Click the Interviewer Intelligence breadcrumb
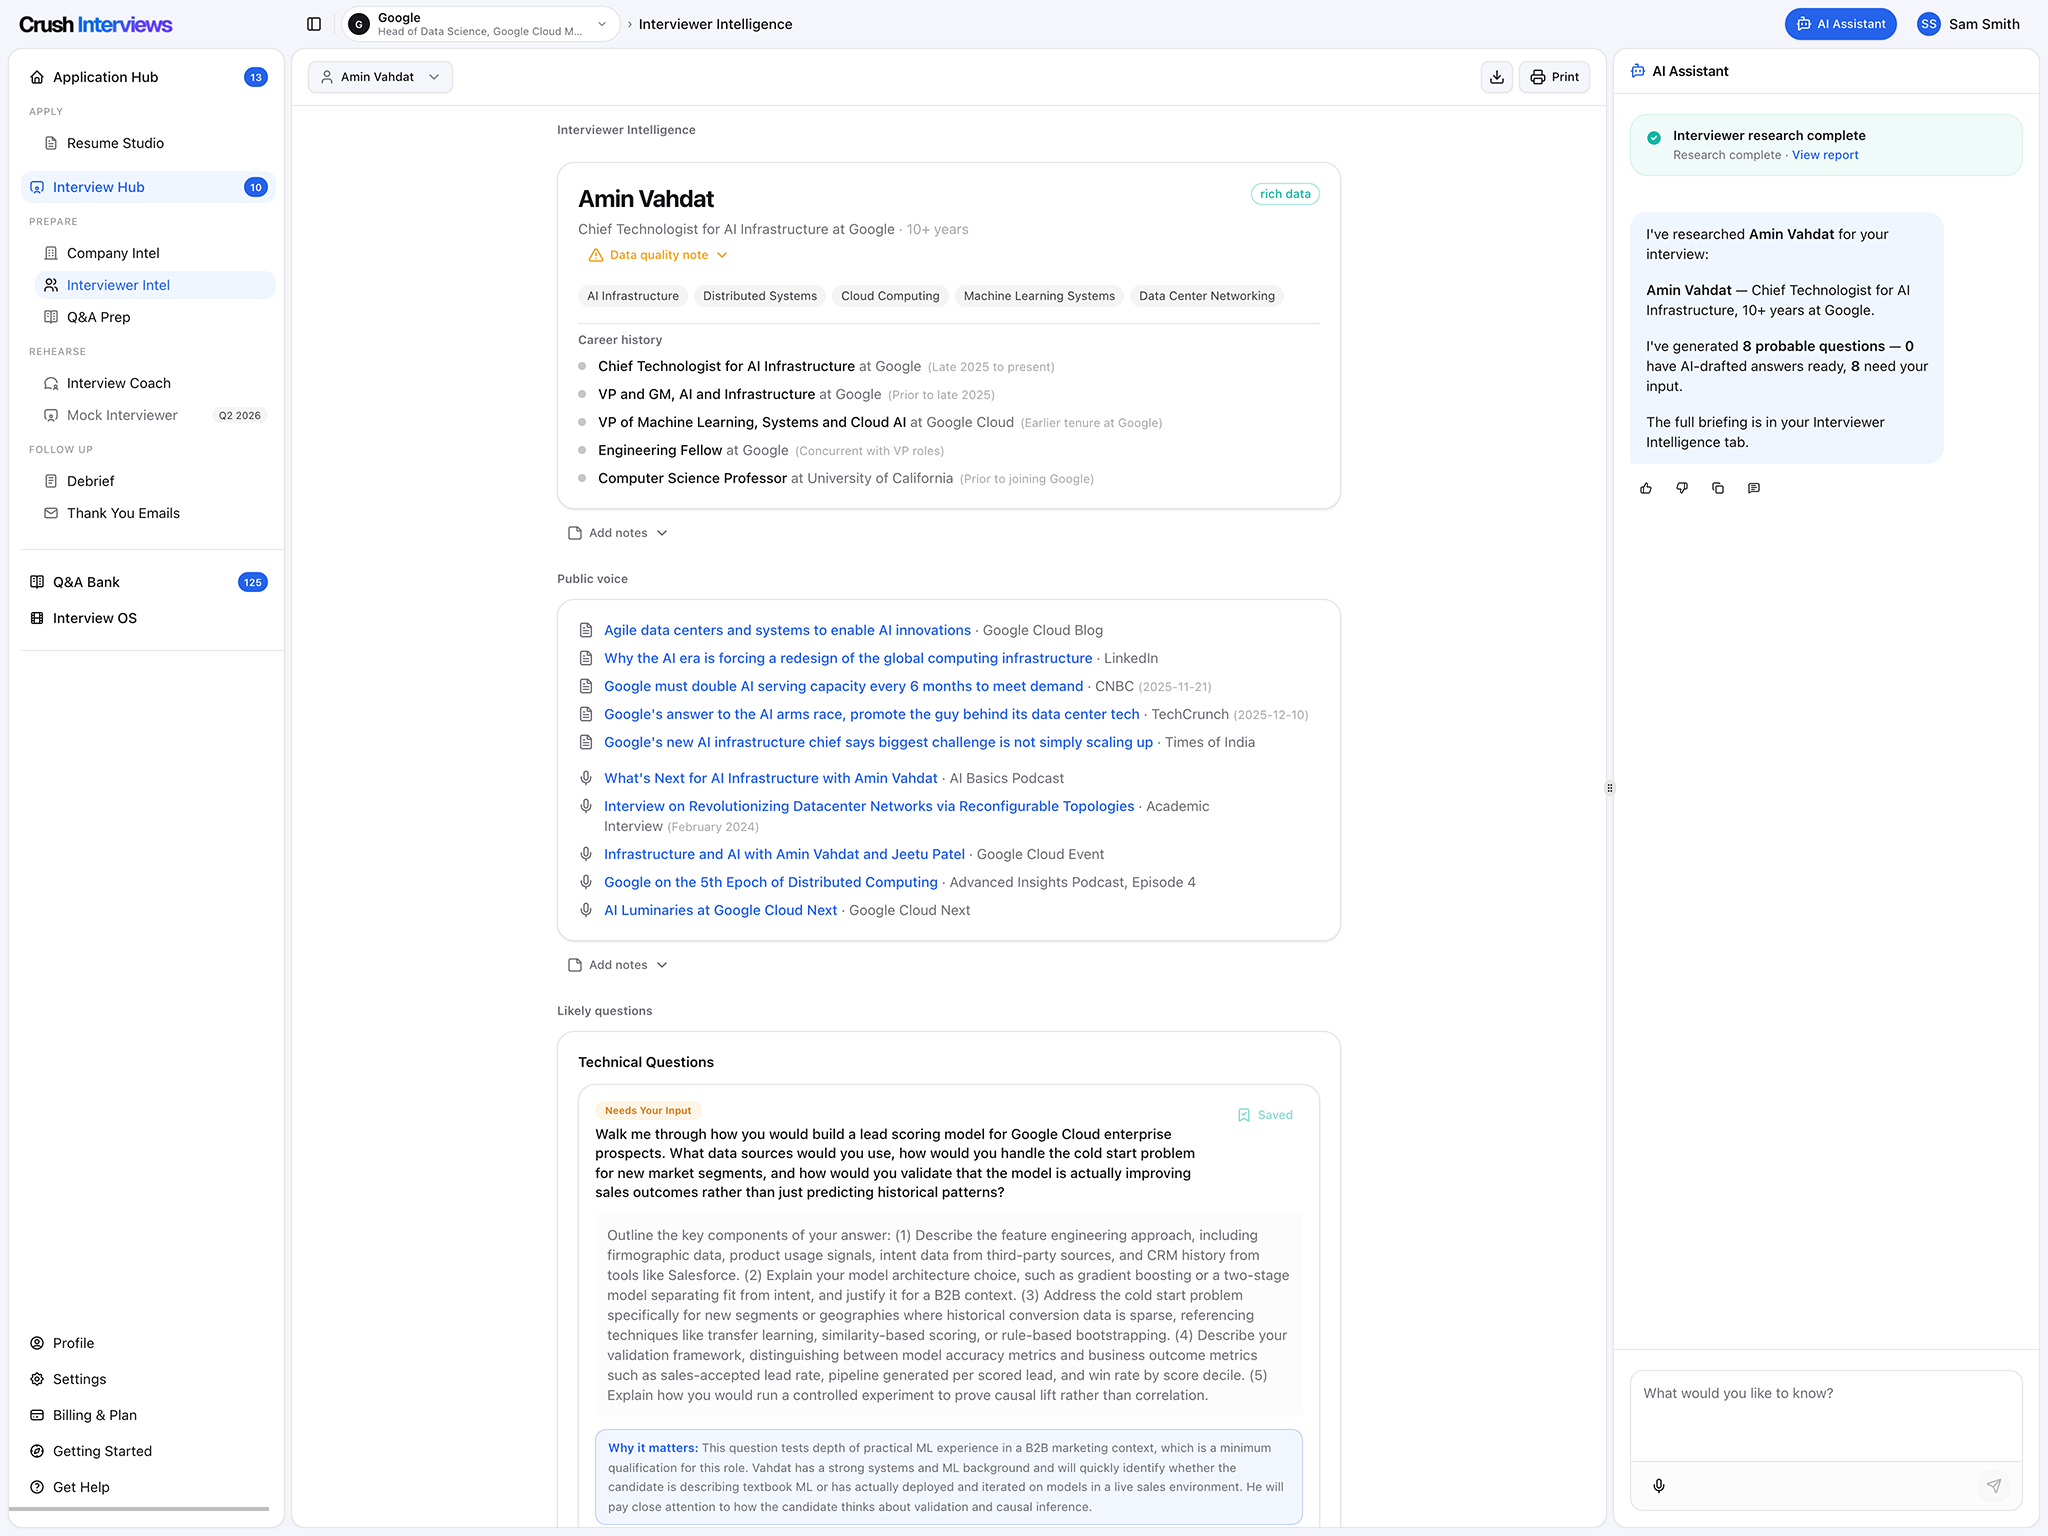The width and height of the screenshot is (2048, 1536). 715,24
